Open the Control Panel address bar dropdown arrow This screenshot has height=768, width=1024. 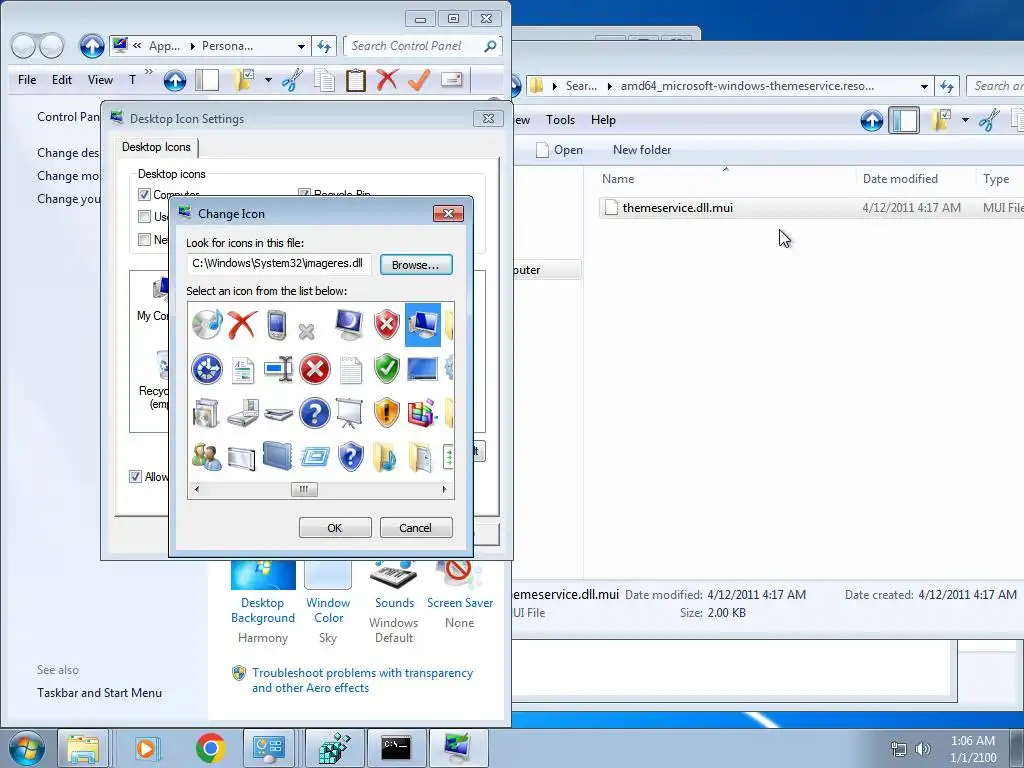point(301,46)
